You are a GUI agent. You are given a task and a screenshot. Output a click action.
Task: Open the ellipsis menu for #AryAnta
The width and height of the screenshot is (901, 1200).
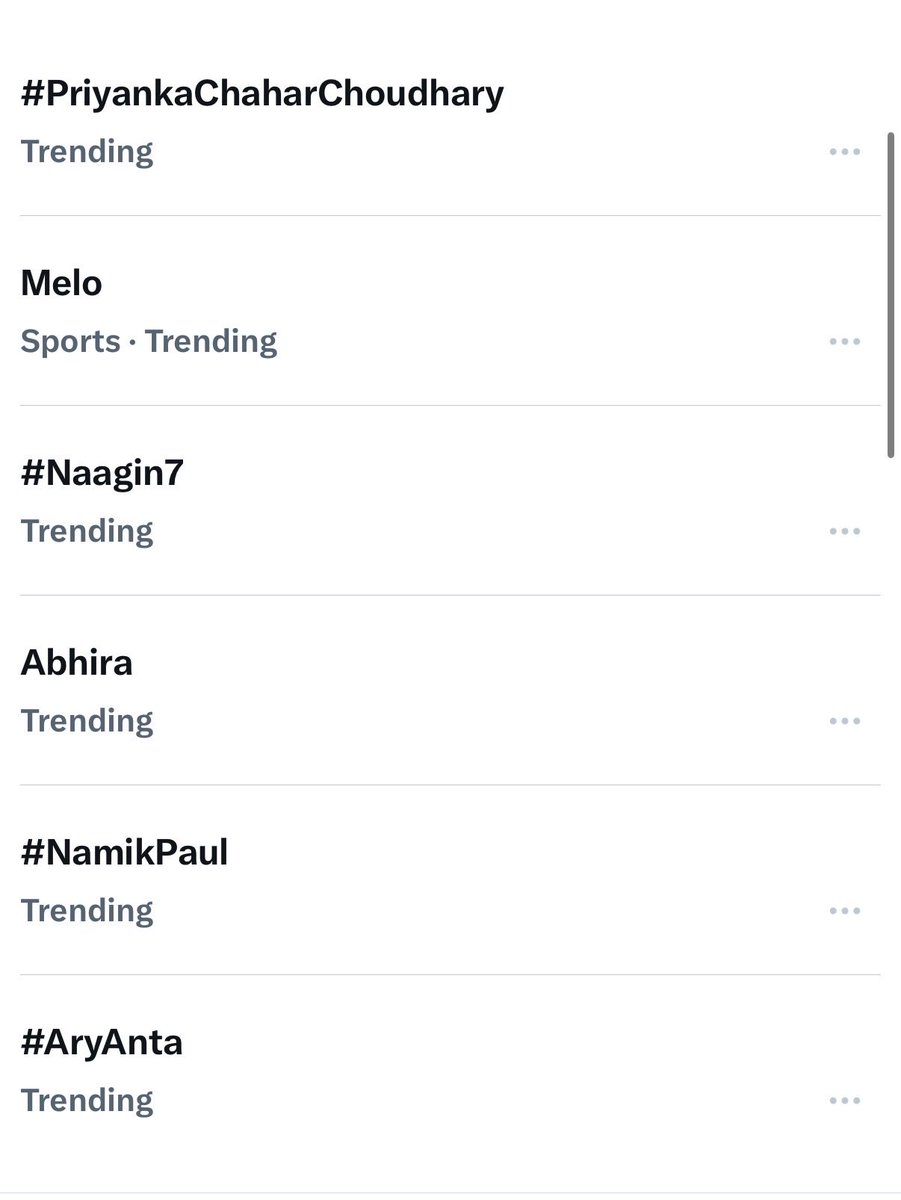844,1102
